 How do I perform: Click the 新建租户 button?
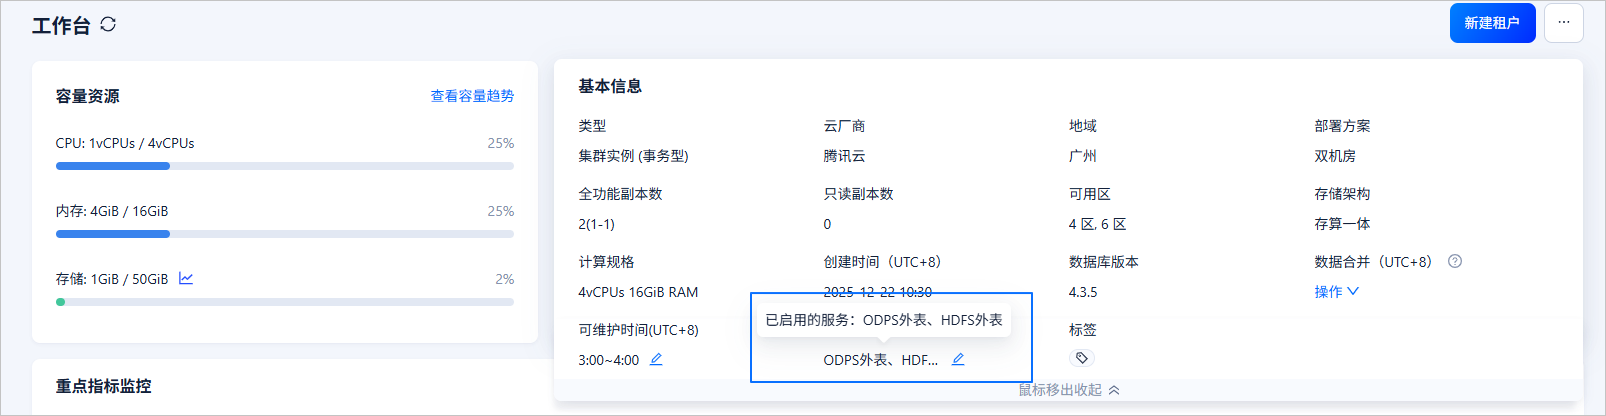pos(1492,23)
